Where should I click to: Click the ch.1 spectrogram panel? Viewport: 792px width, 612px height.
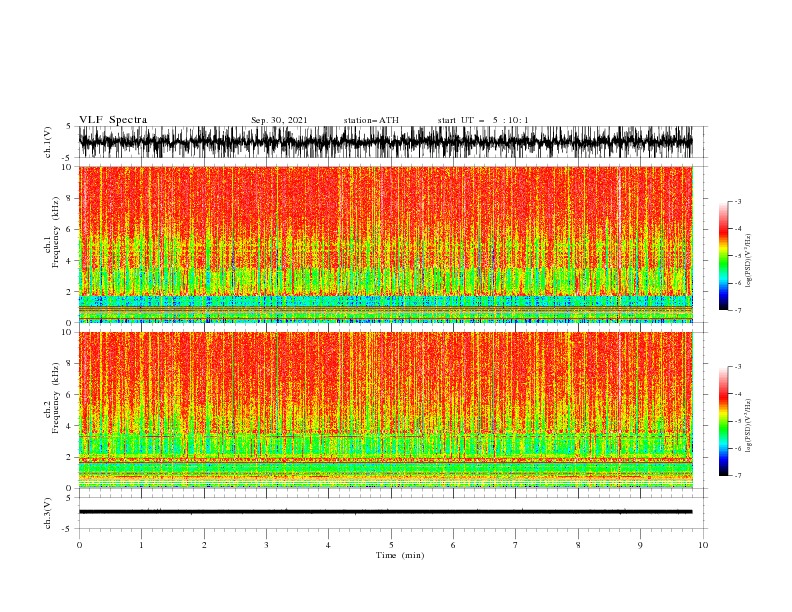(x=386, y=244)
